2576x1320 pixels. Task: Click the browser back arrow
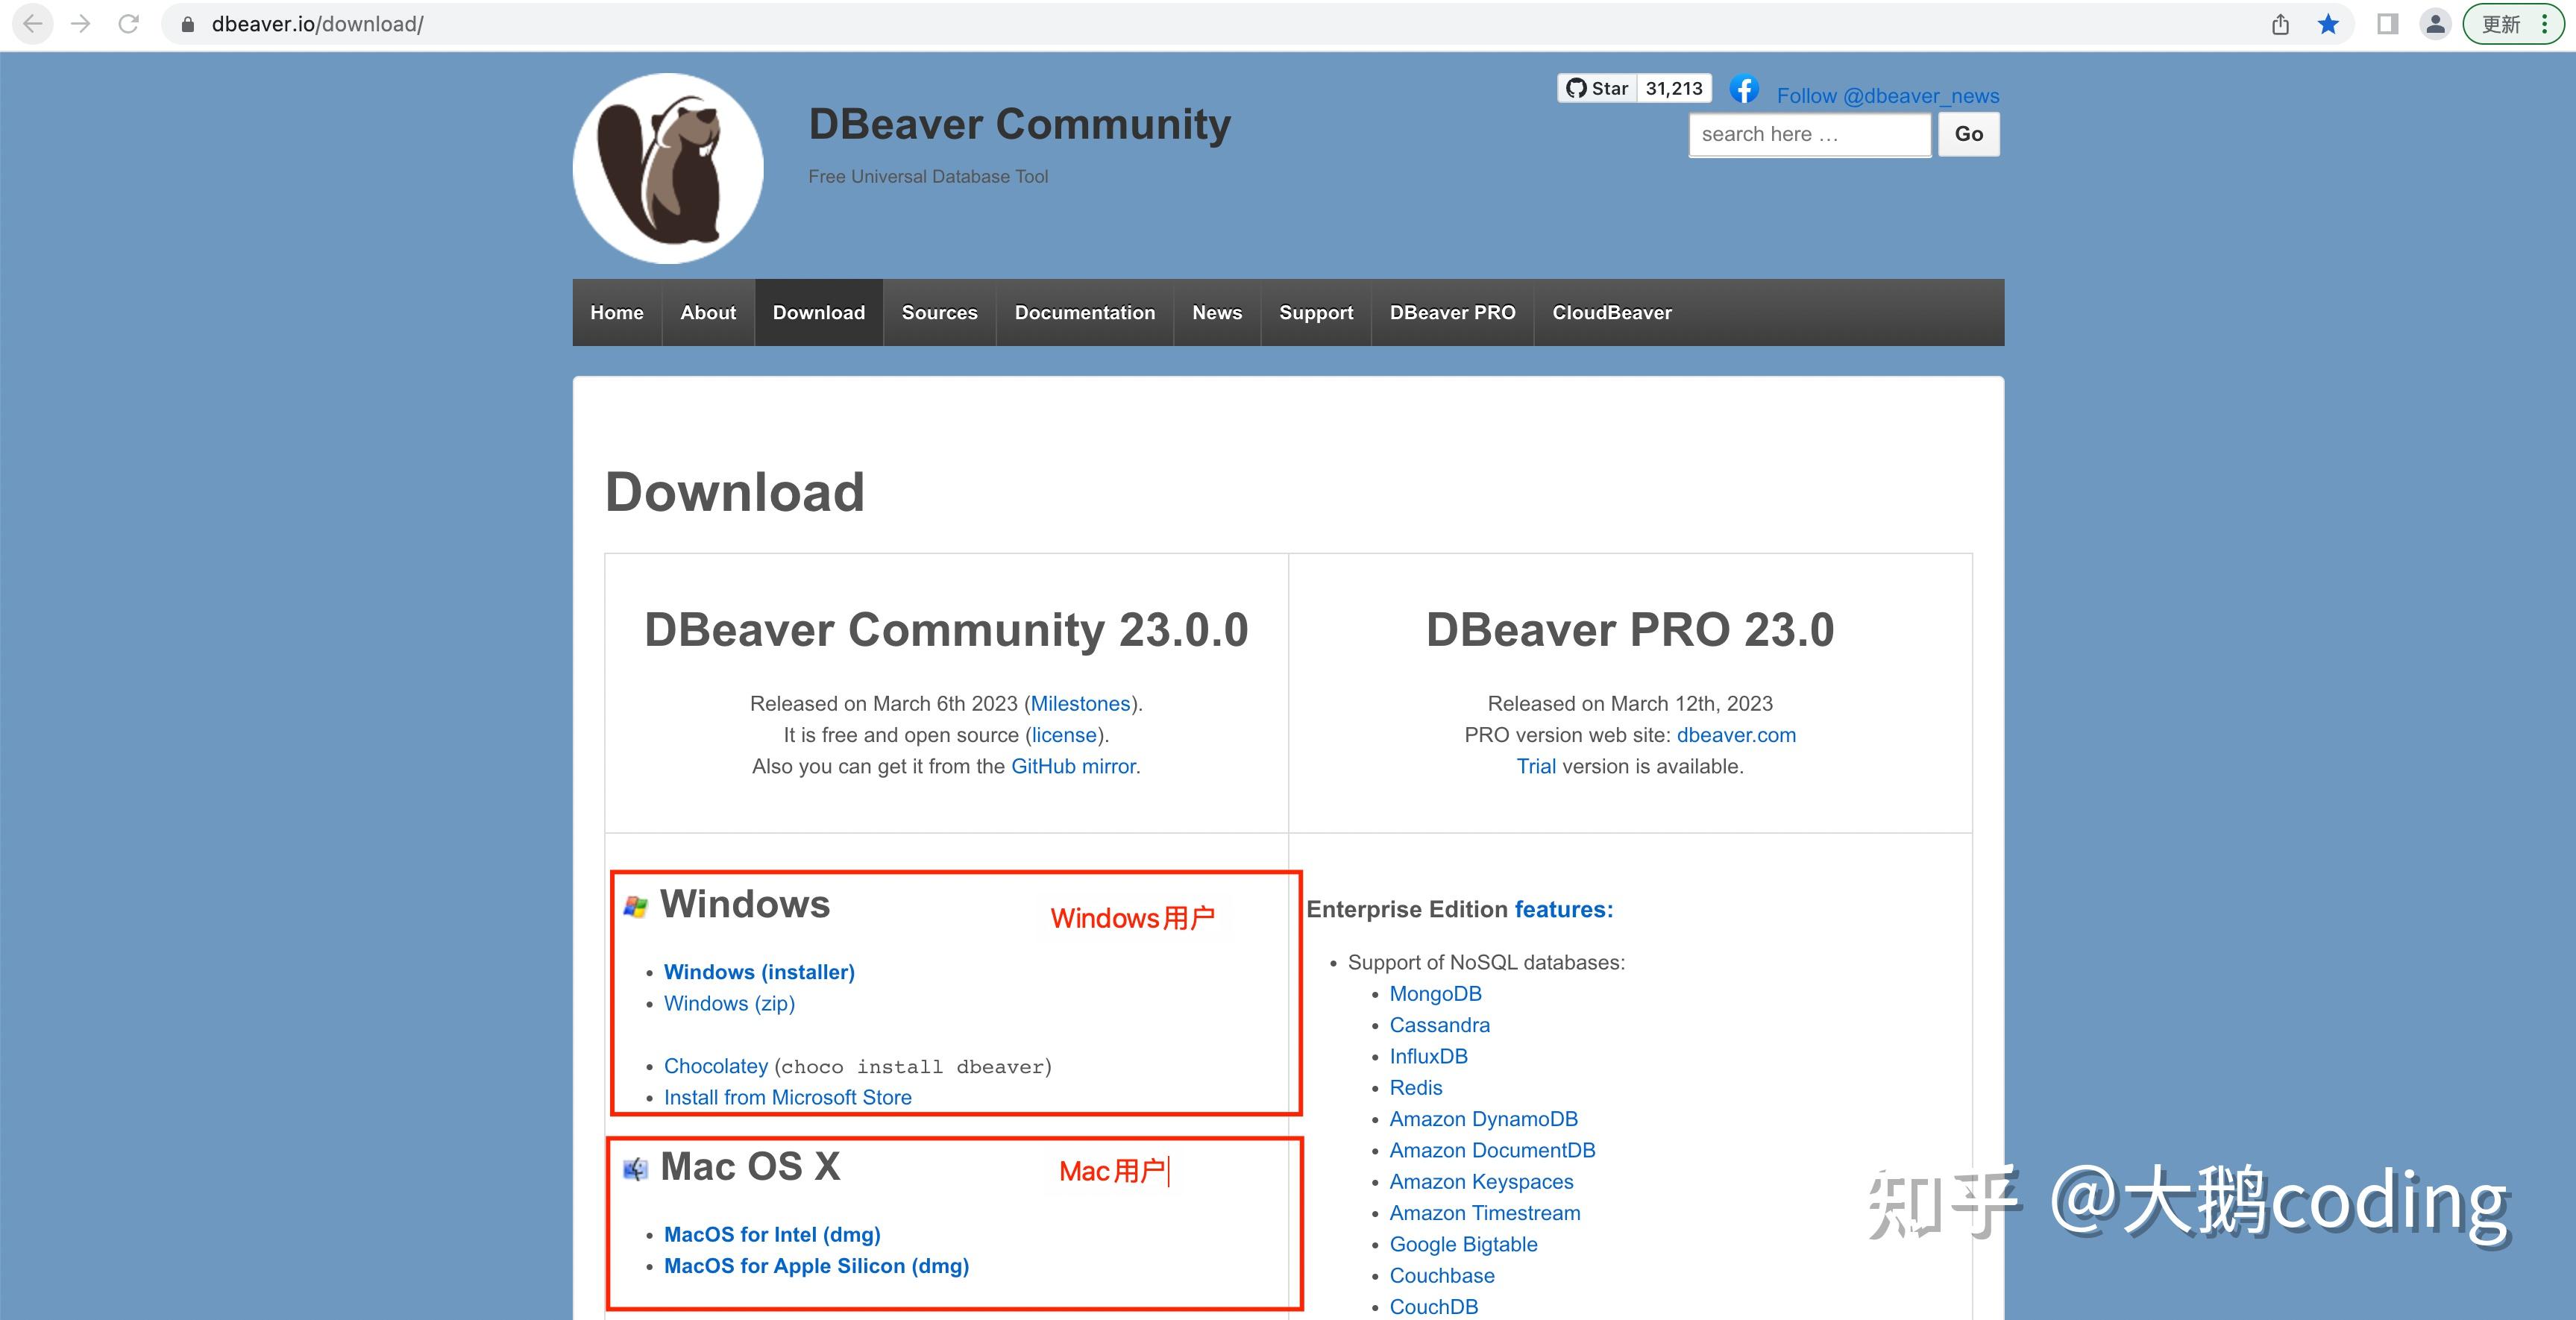click(33, 24)
